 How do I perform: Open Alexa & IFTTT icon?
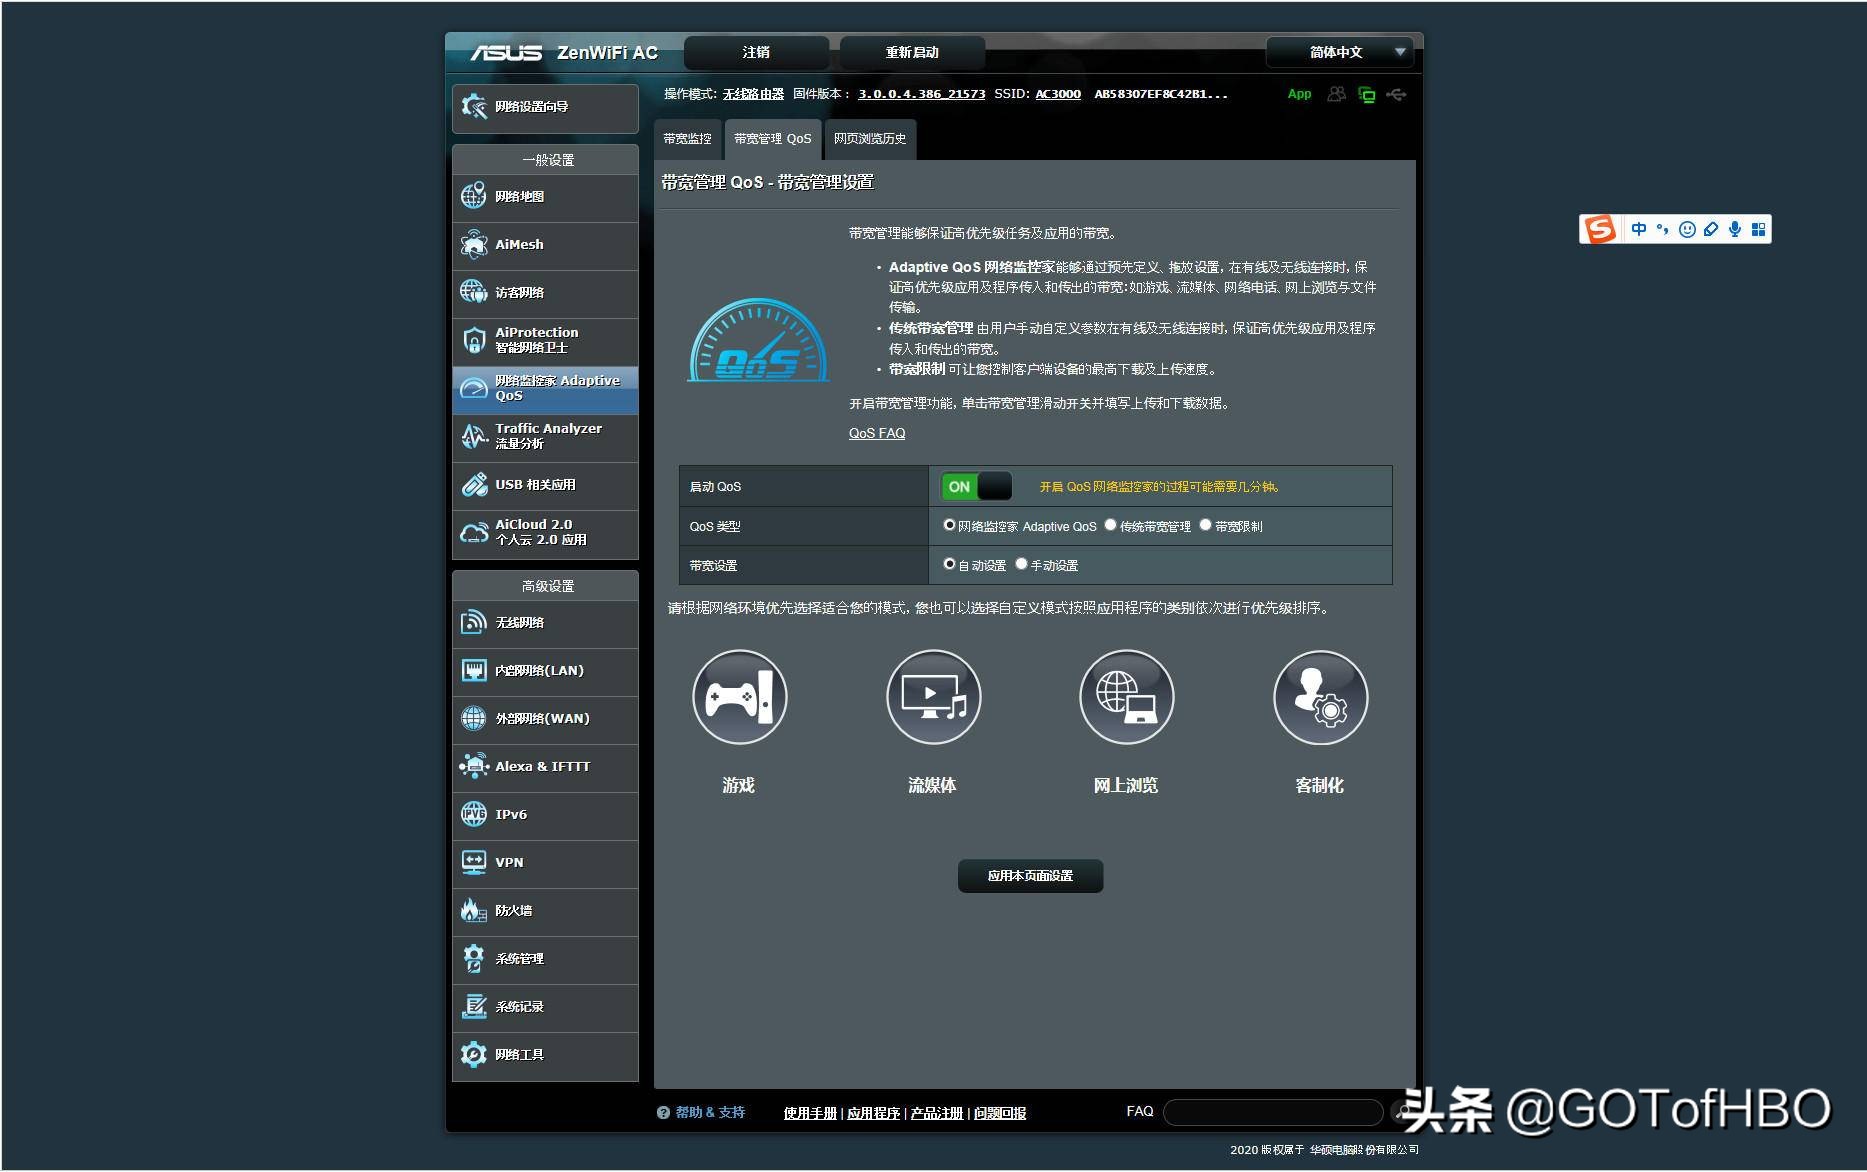[474, 766]
